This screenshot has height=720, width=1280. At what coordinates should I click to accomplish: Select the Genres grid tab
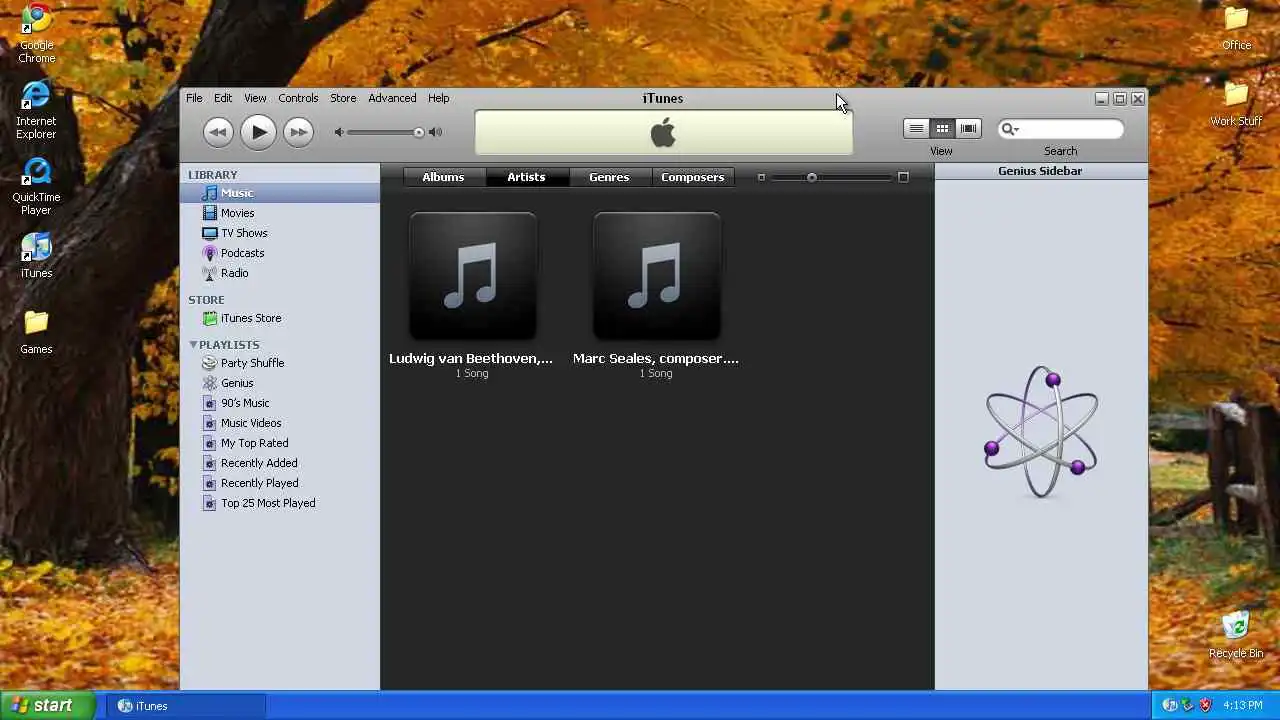pyautogui.click(x=609, y=177)
